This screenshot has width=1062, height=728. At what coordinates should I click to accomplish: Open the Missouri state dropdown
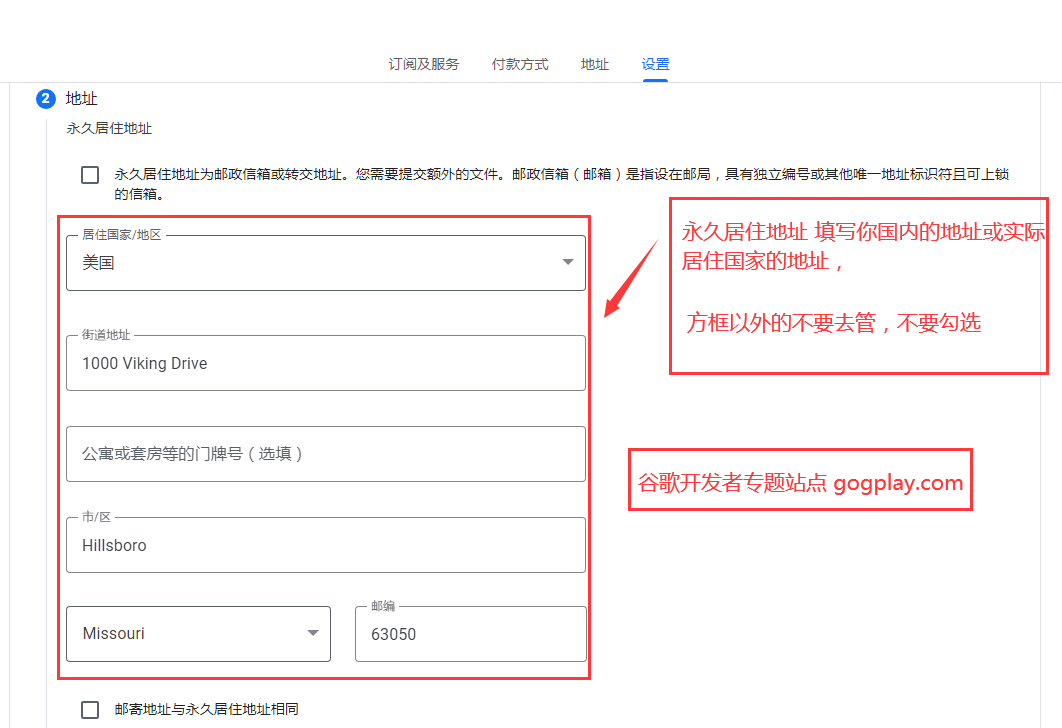(198, 634)
